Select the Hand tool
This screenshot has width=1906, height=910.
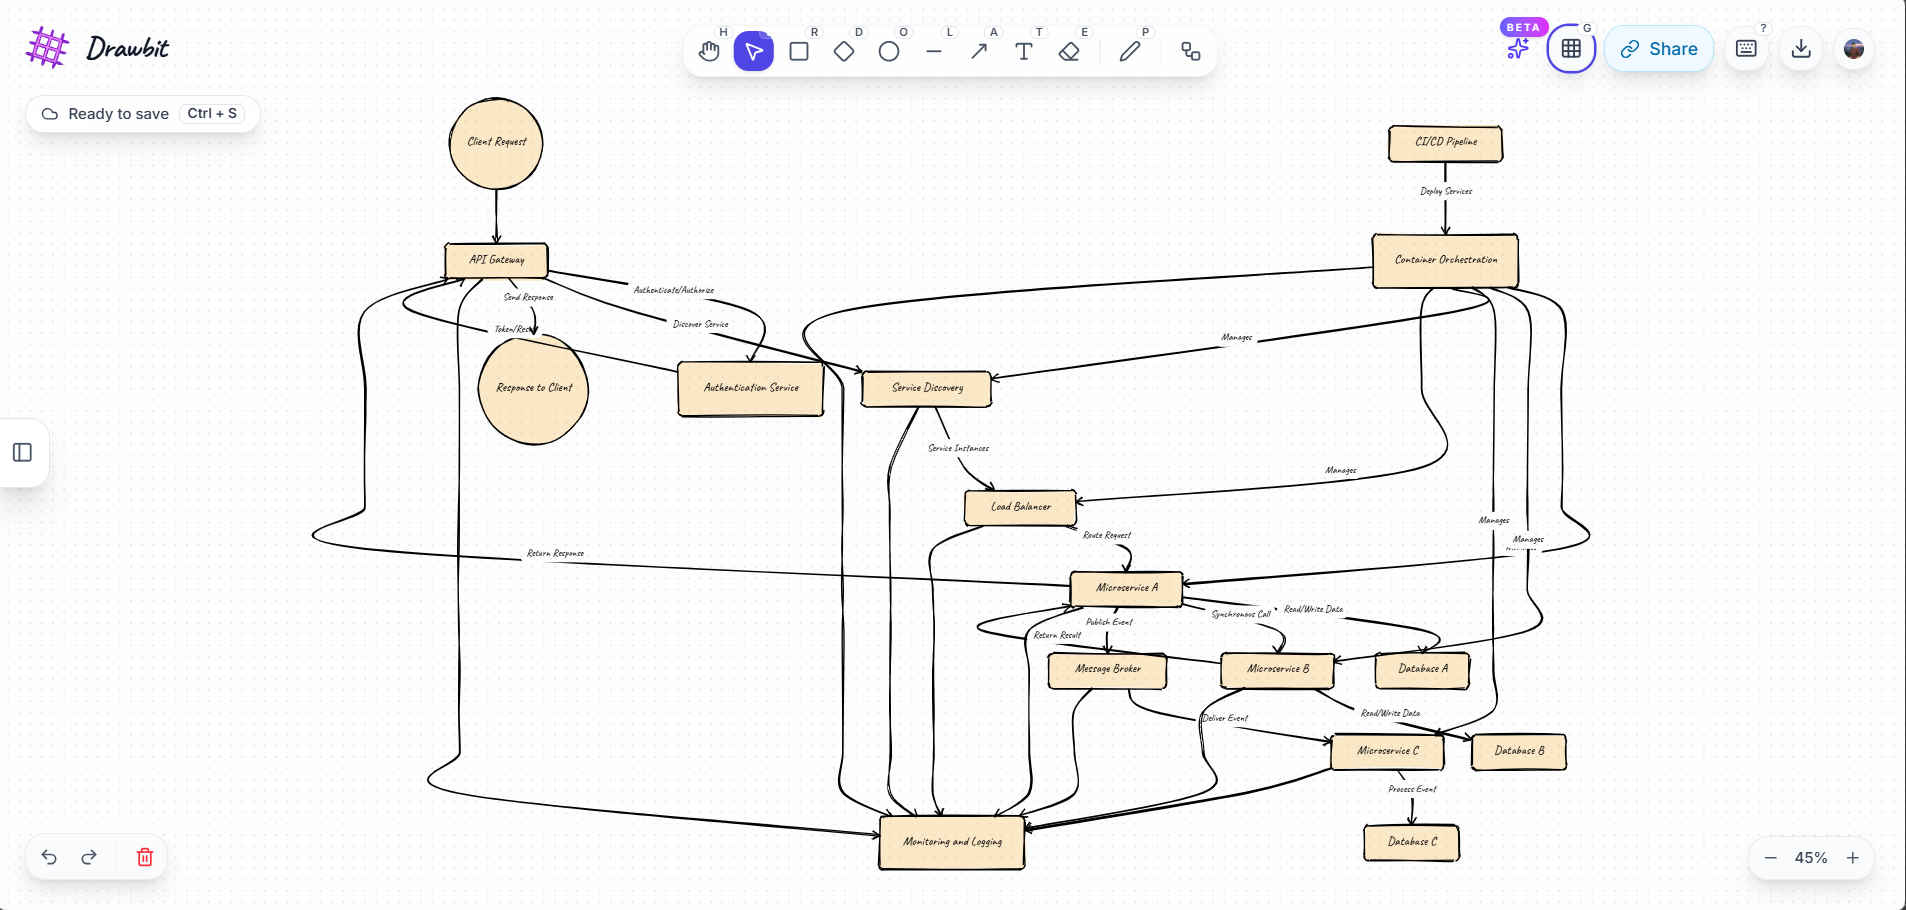(x=709, y=51)
